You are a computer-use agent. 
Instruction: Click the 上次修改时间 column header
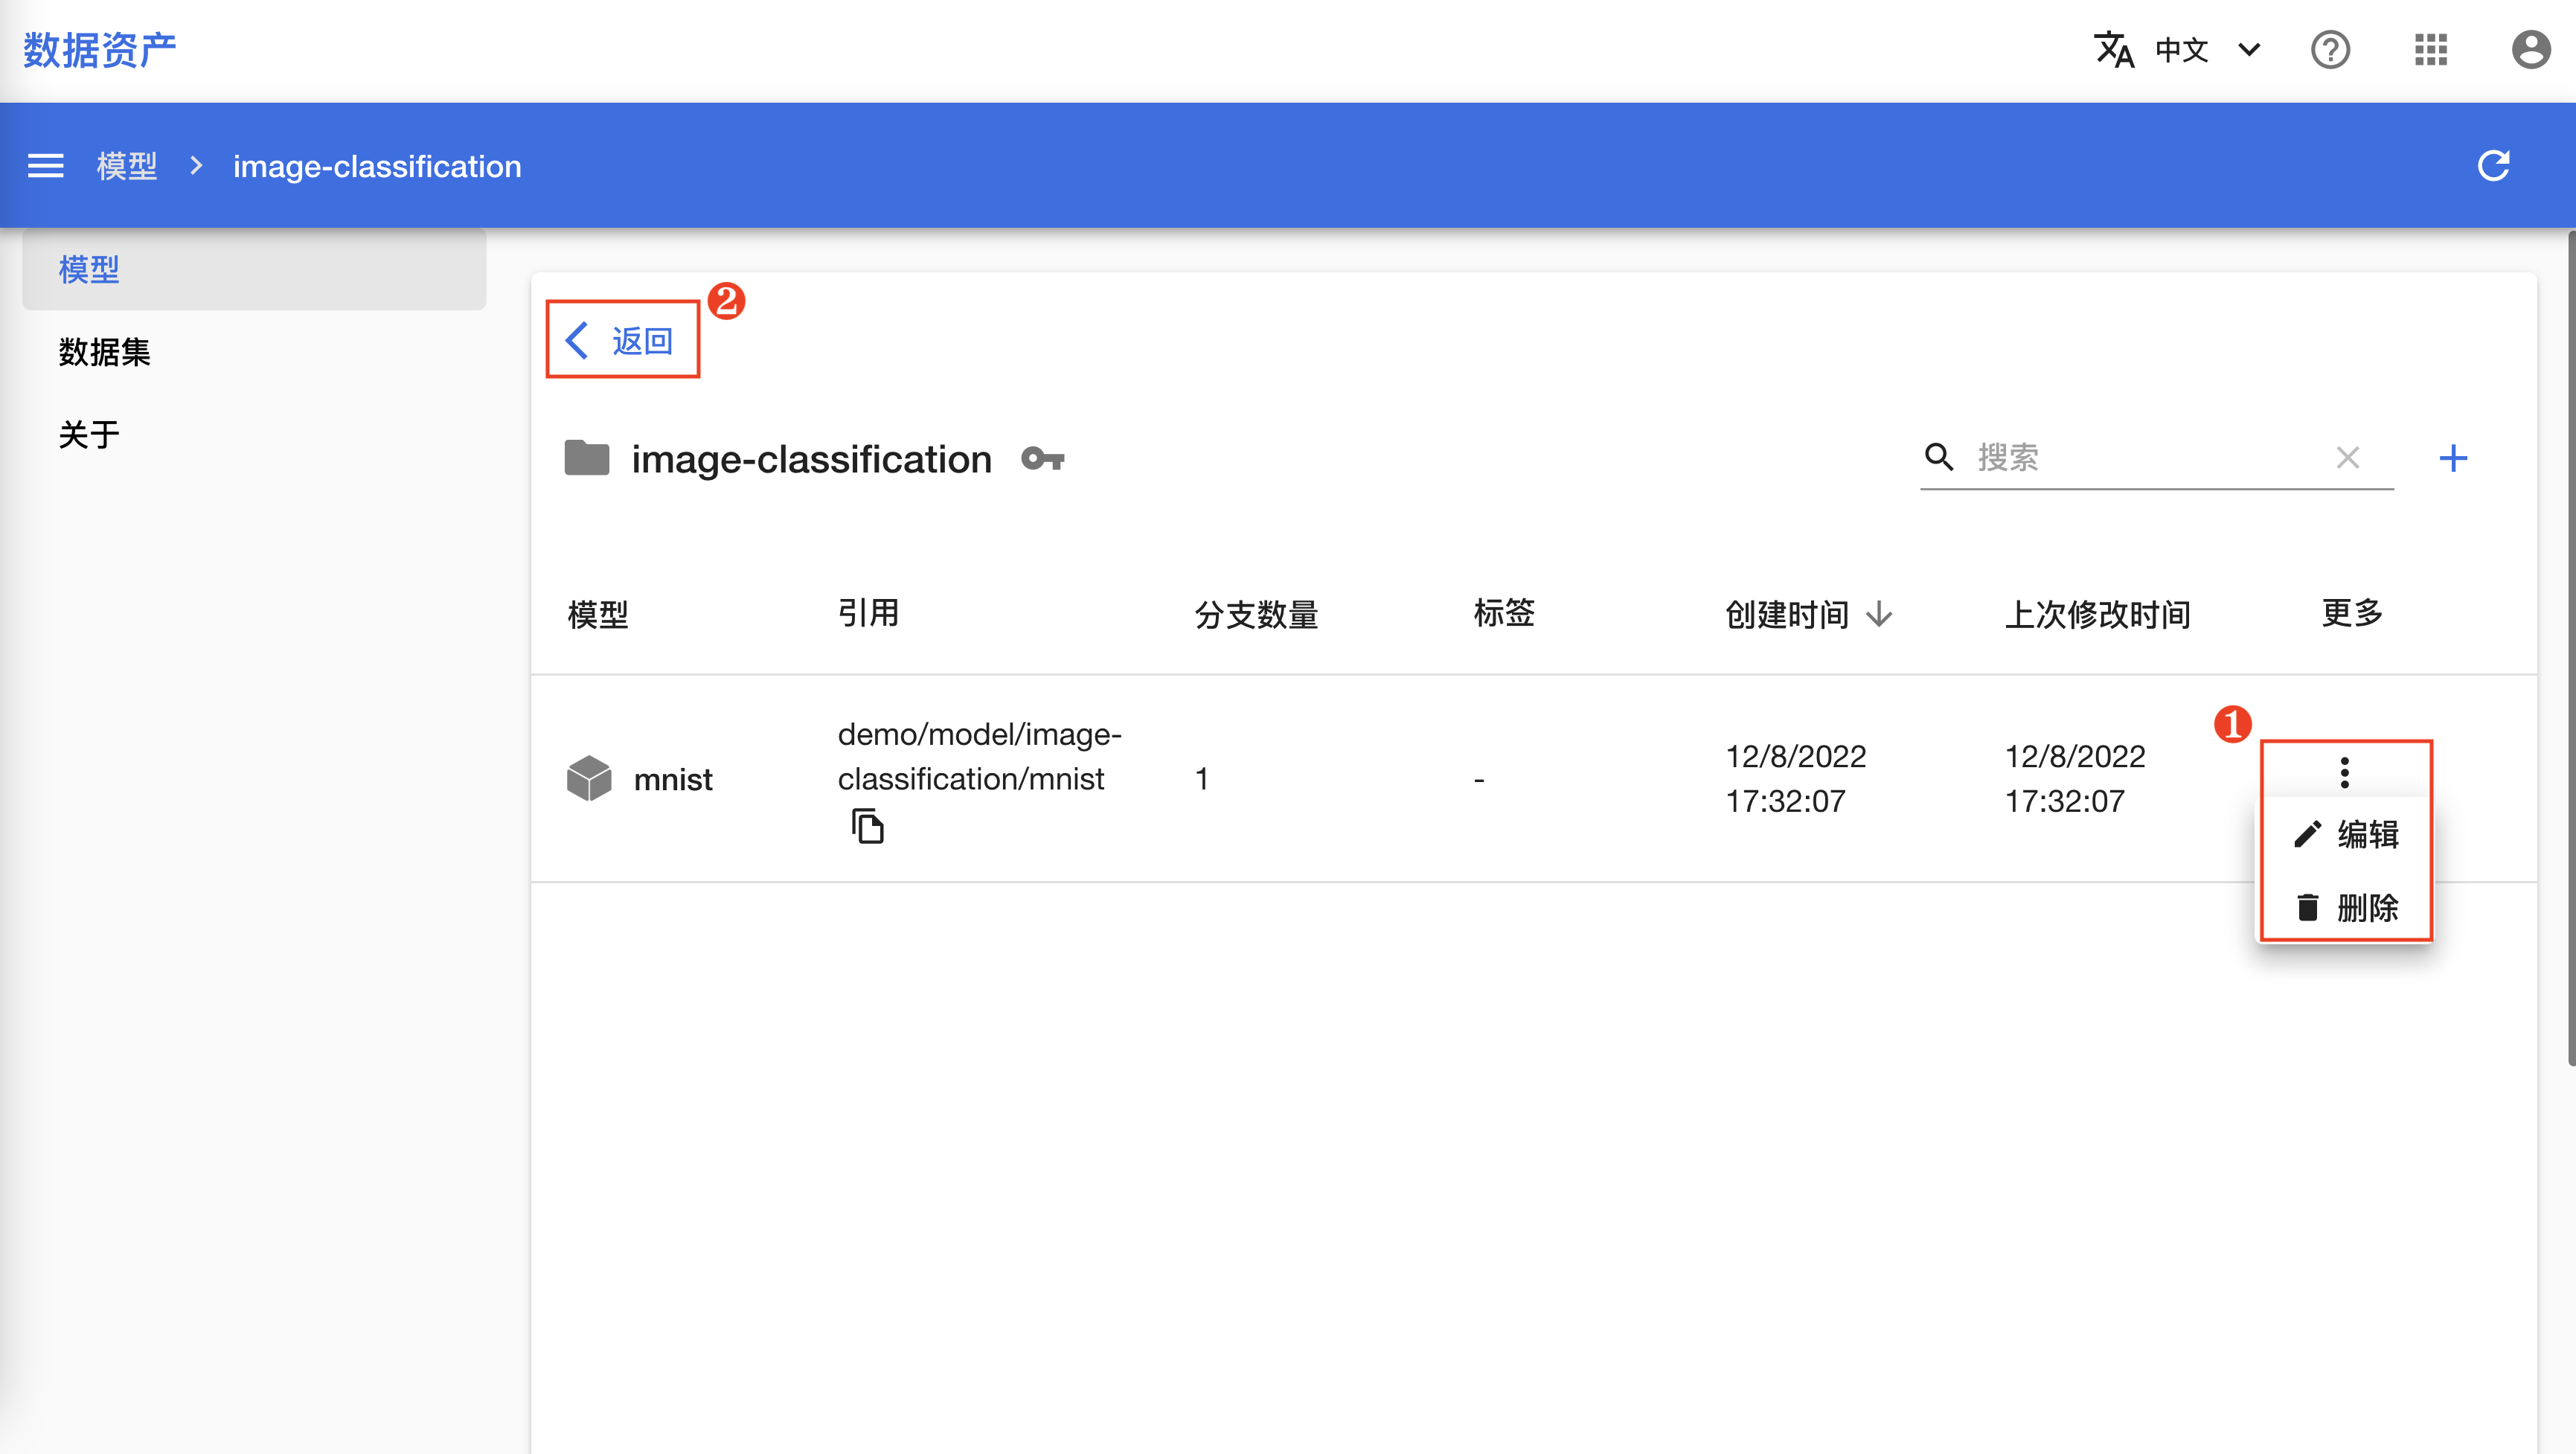(2097, 614)
